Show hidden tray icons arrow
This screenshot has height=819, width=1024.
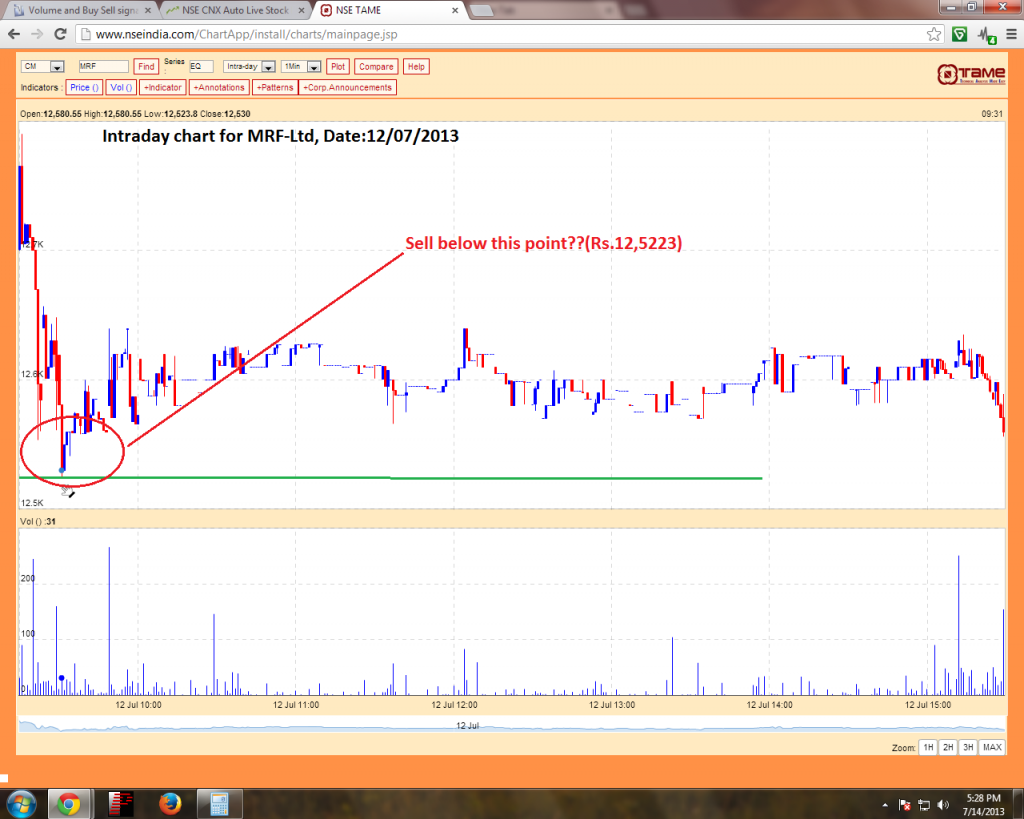coord(885,805)
